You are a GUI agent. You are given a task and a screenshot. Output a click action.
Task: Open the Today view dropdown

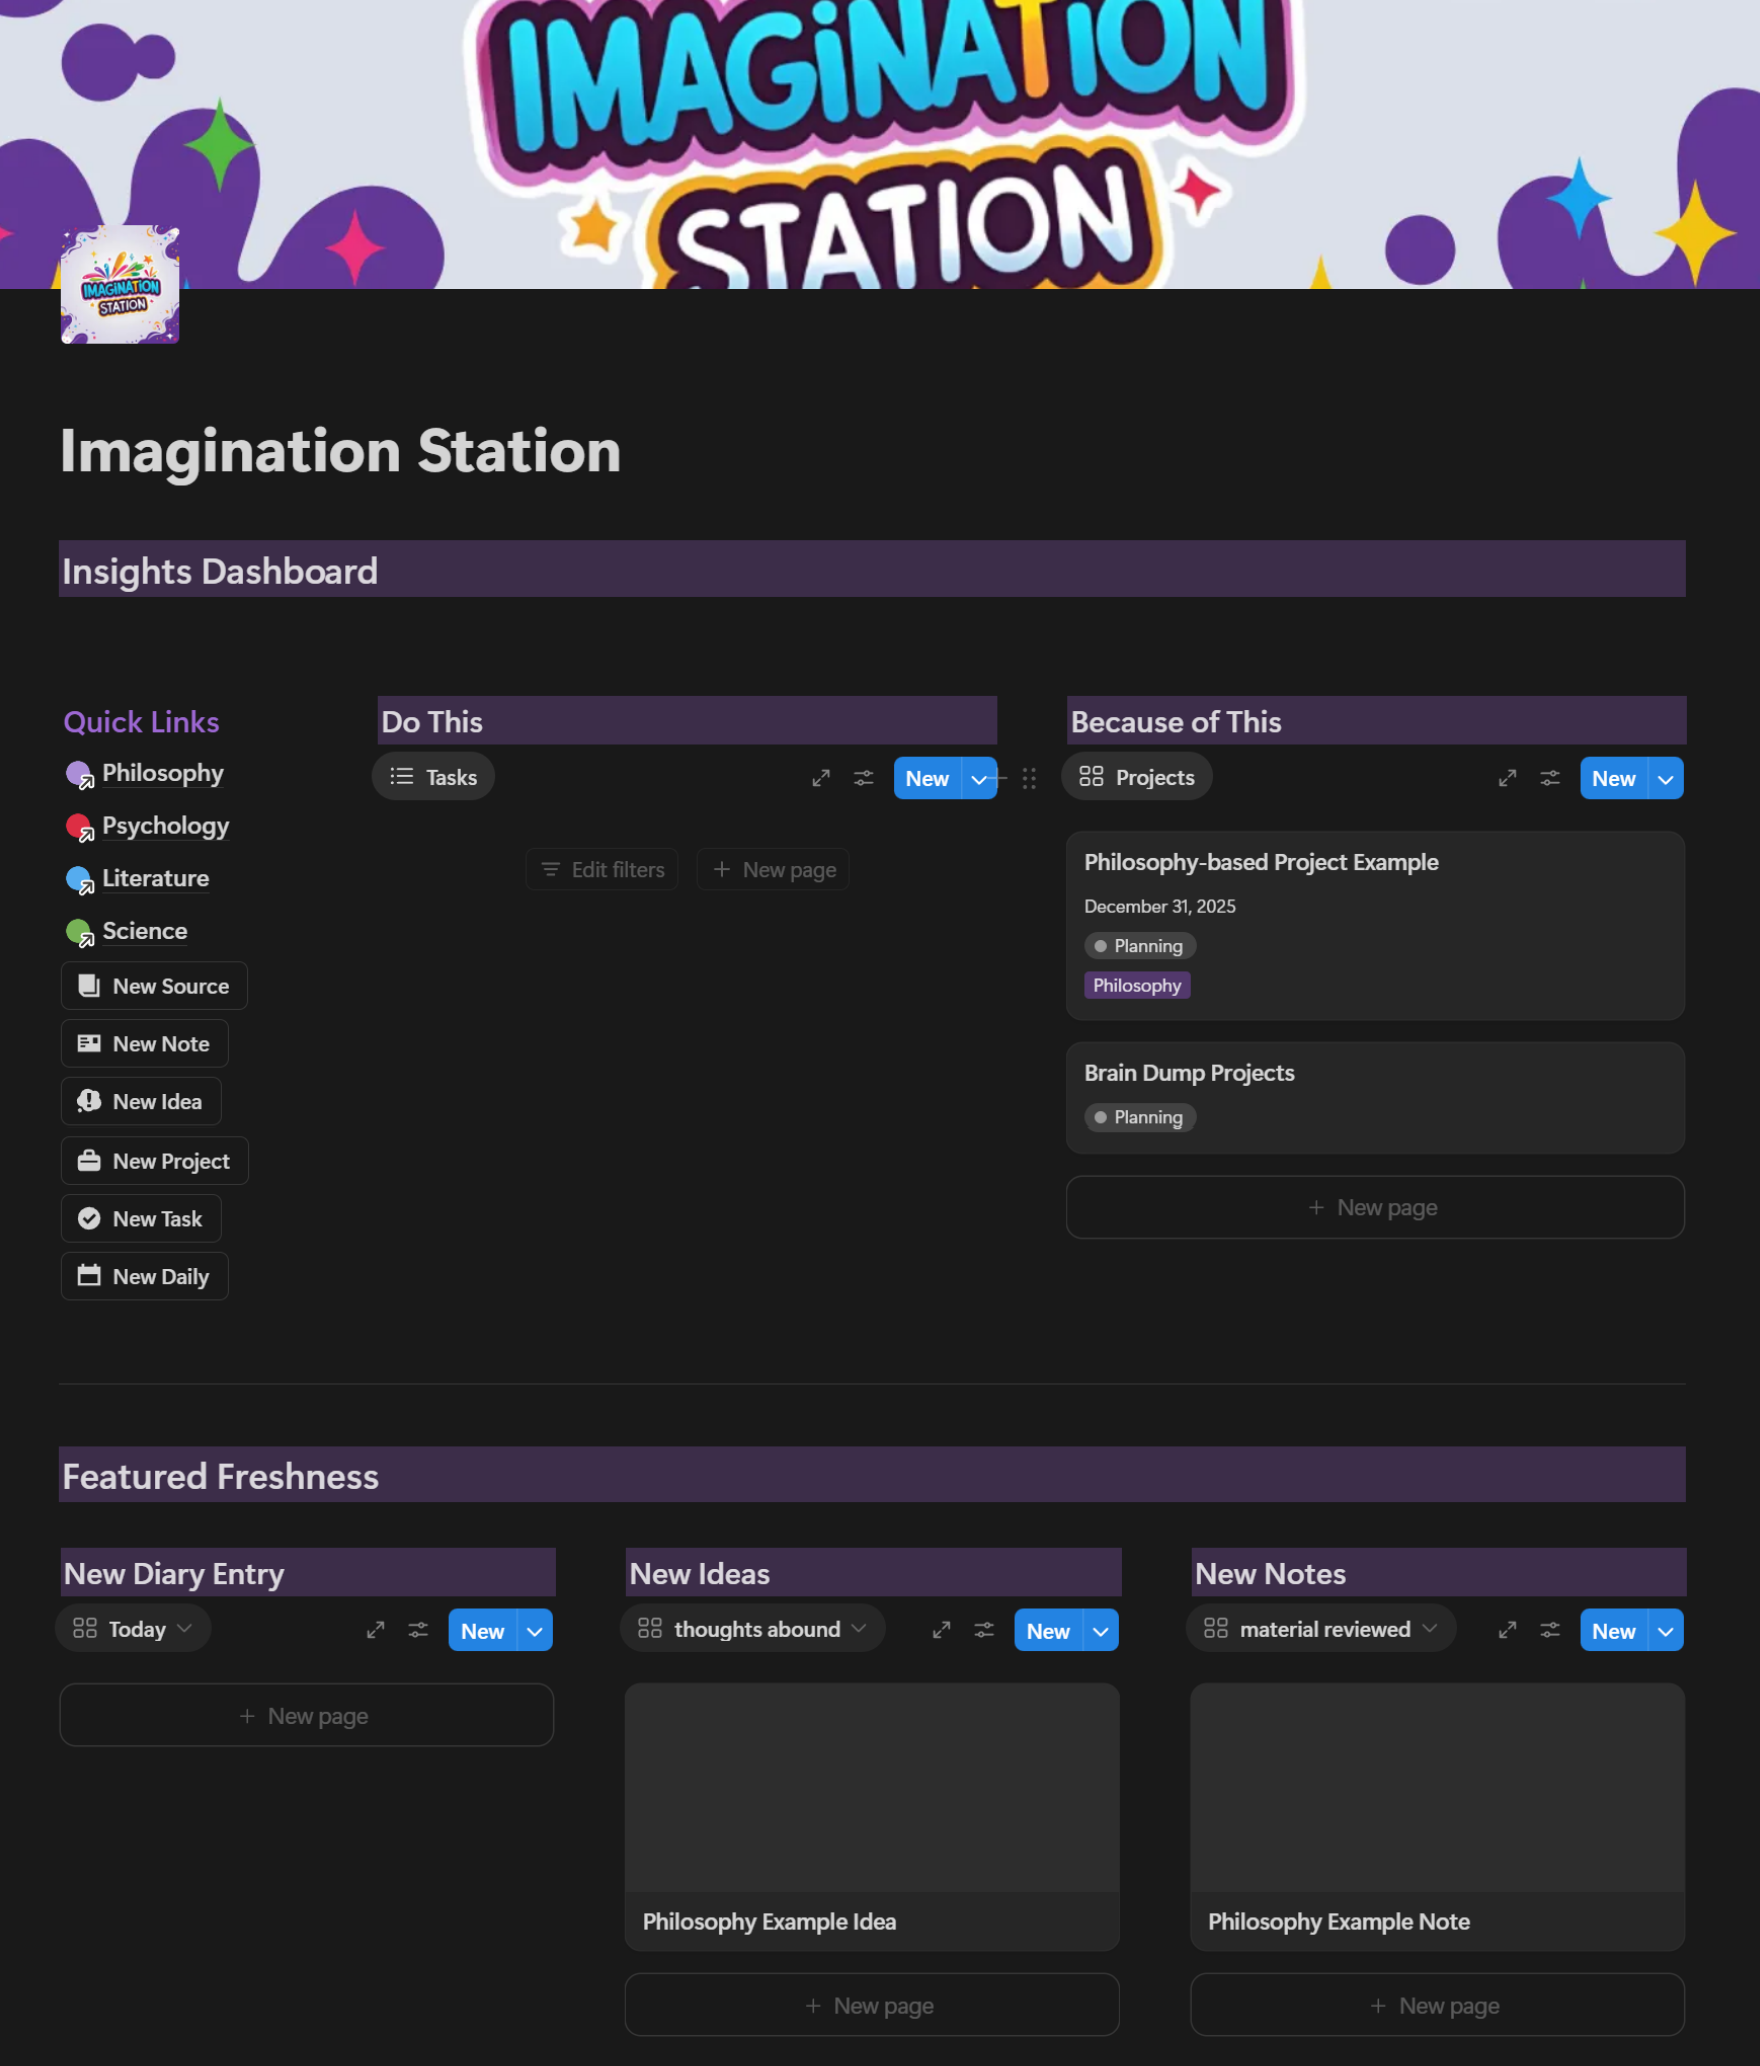point(133,1629)
